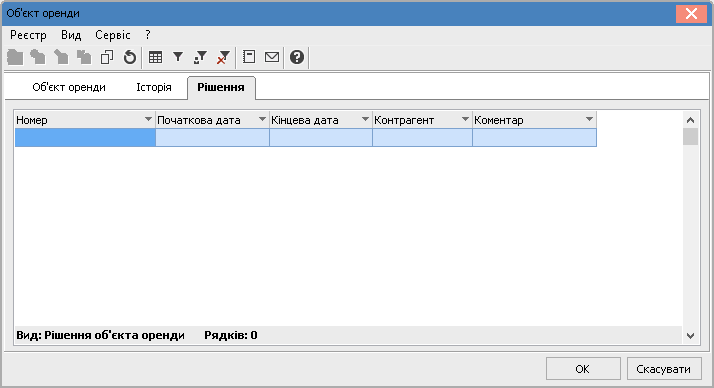The width and height of the screenshot is (714, 388).
Task: Click the vertical scrollbar thumb
Action: pyautogui.click(x=690, y=137)
